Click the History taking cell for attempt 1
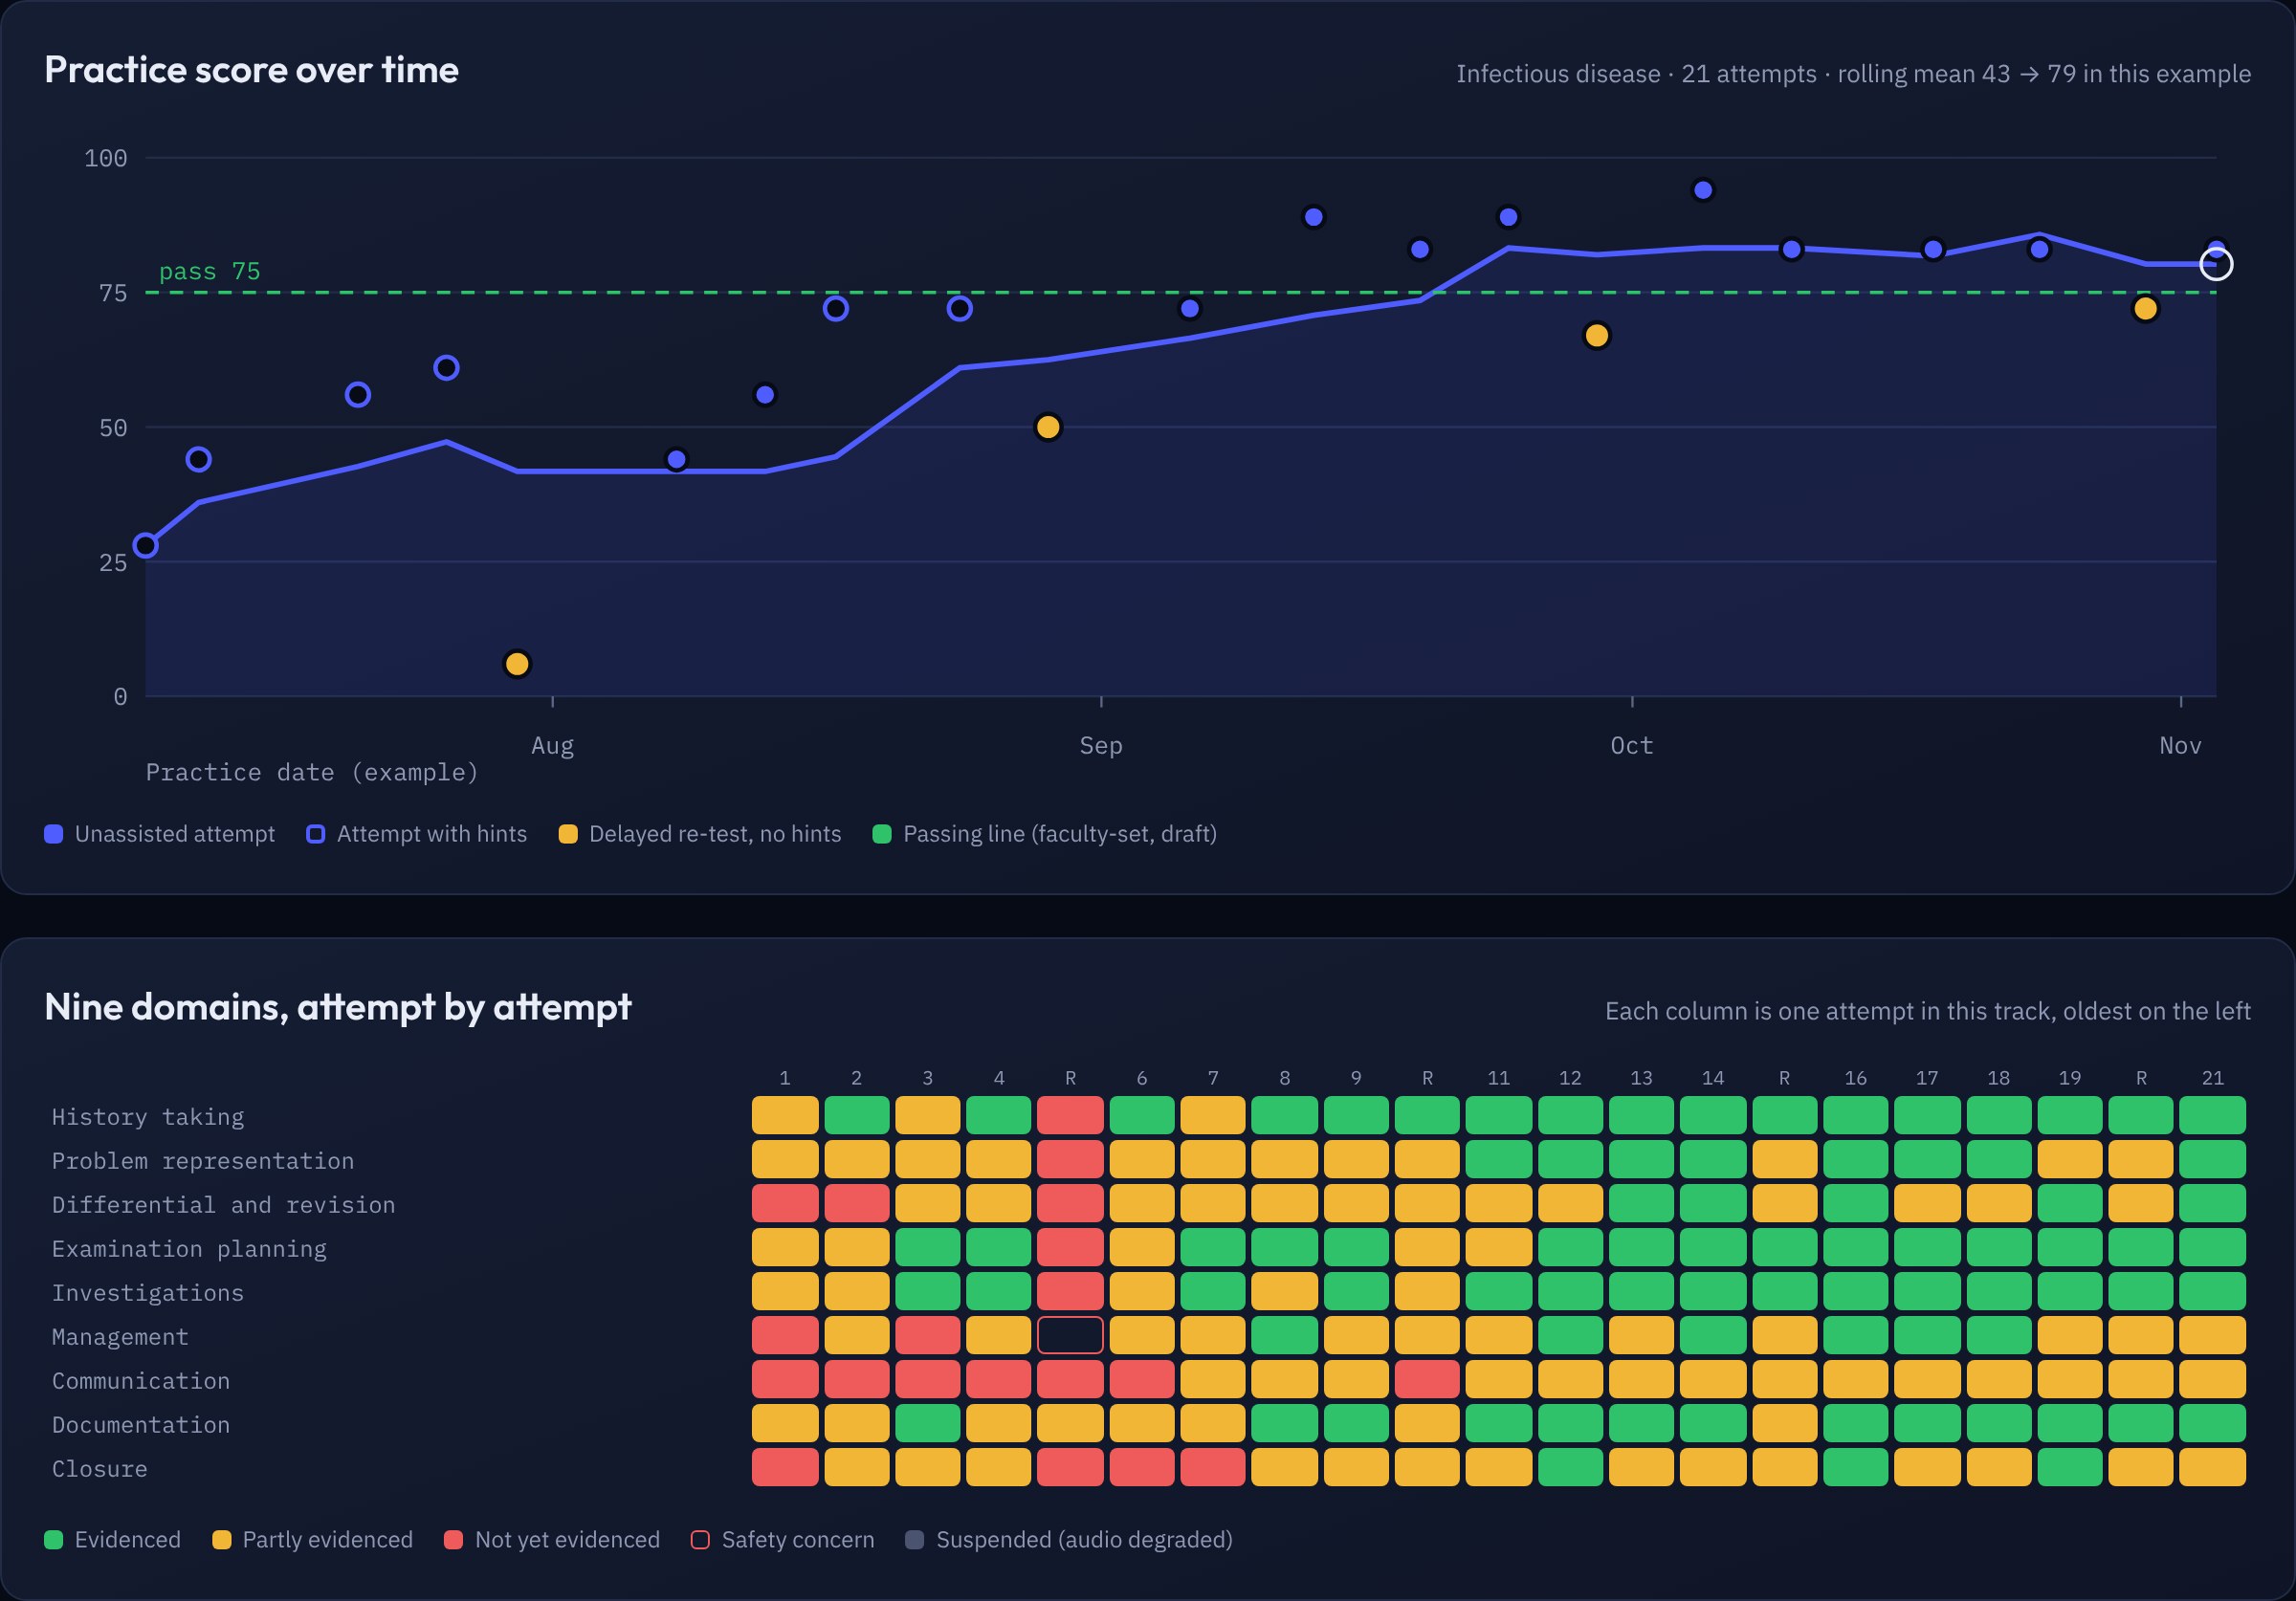This screenshot has width=2296, height=1601. point(785,1115)
